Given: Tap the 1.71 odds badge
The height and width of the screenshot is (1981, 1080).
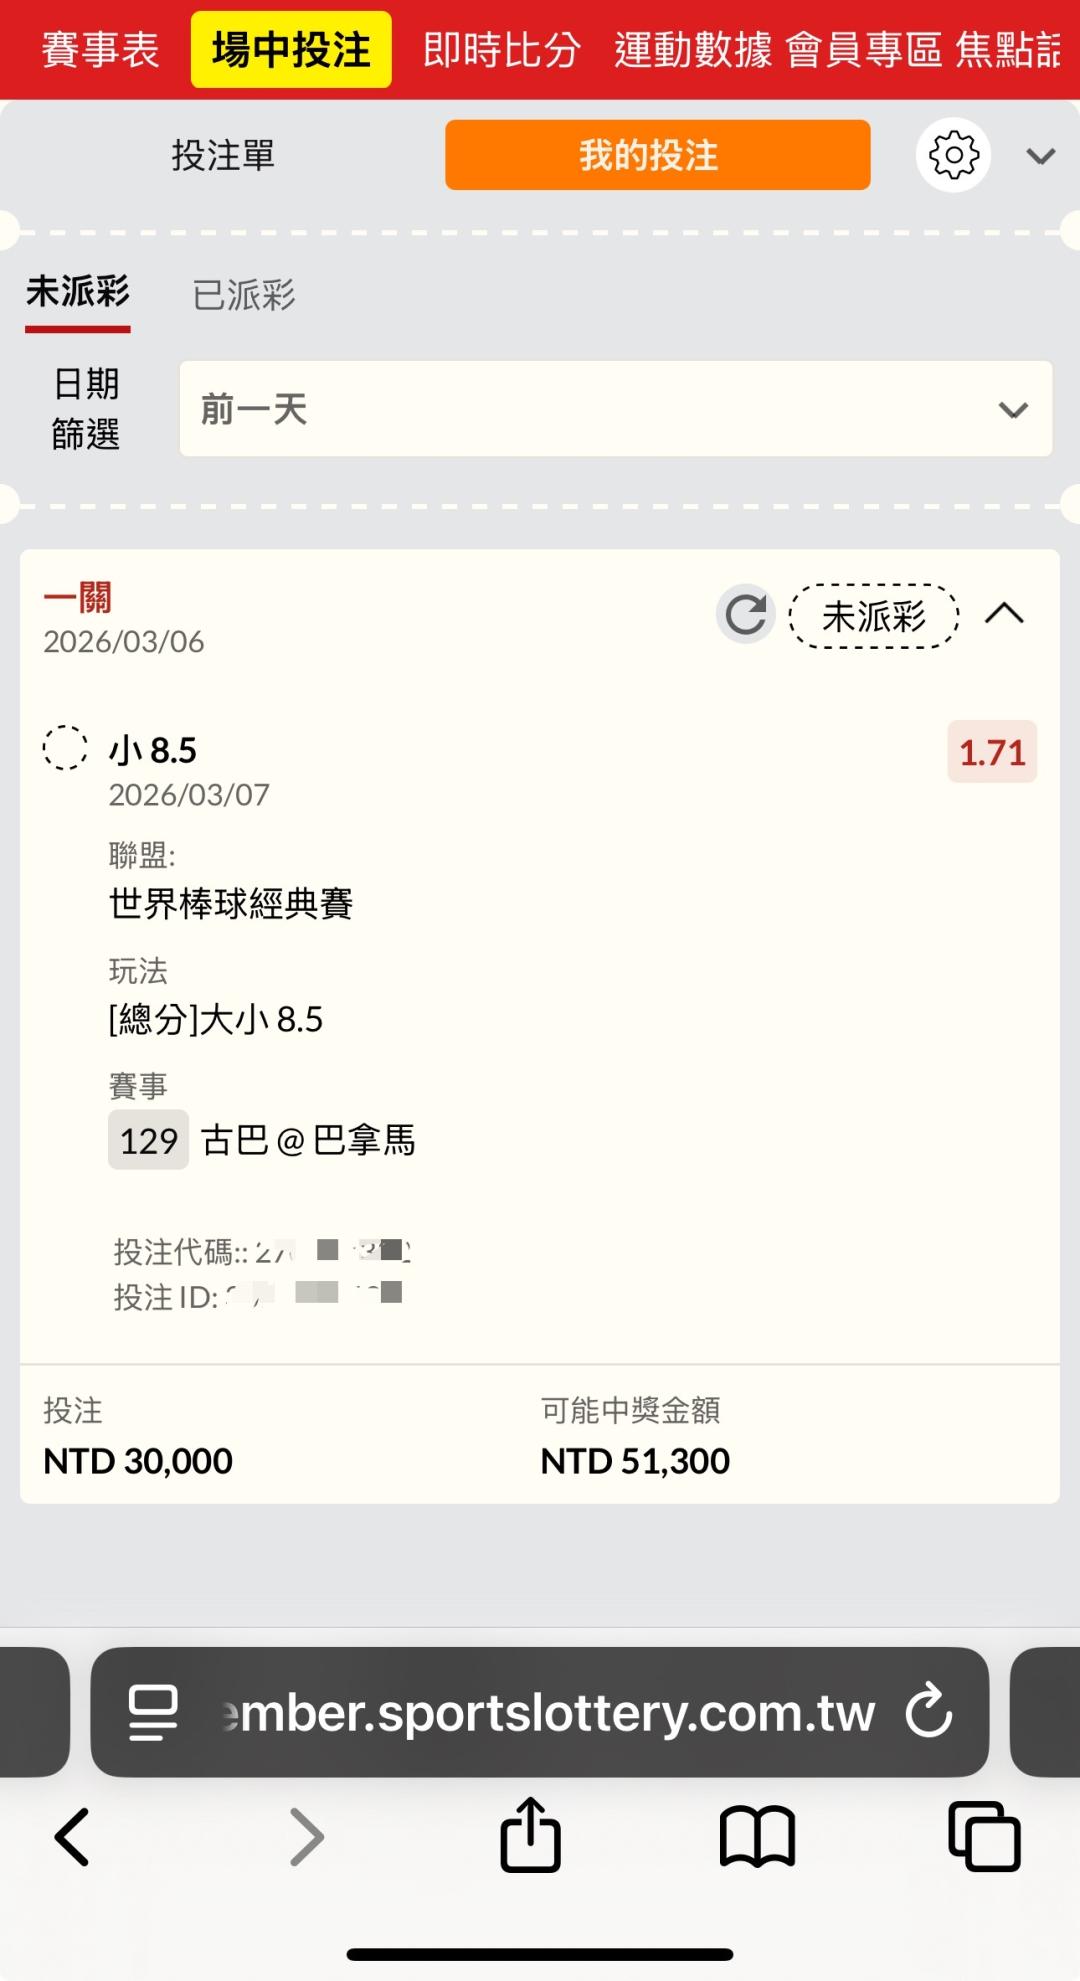Looking at the screenshot, I should 992,752.
